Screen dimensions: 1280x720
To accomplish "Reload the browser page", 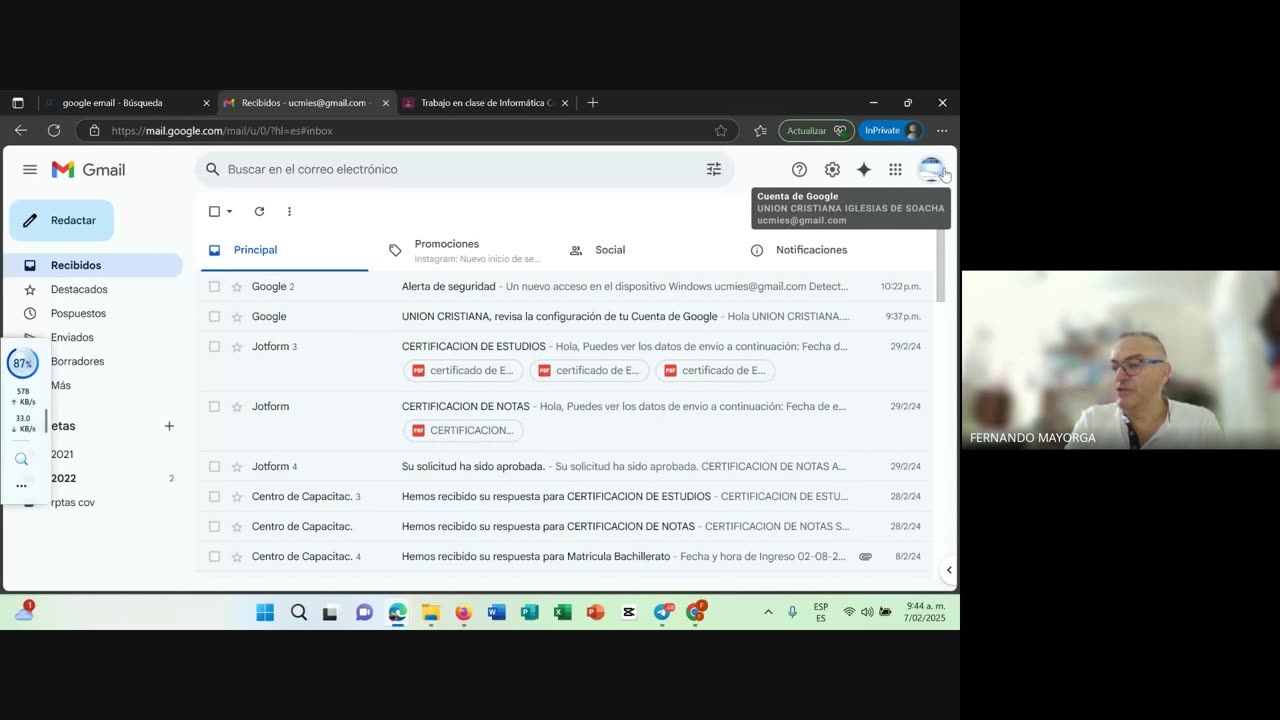I will click(54, 130).
